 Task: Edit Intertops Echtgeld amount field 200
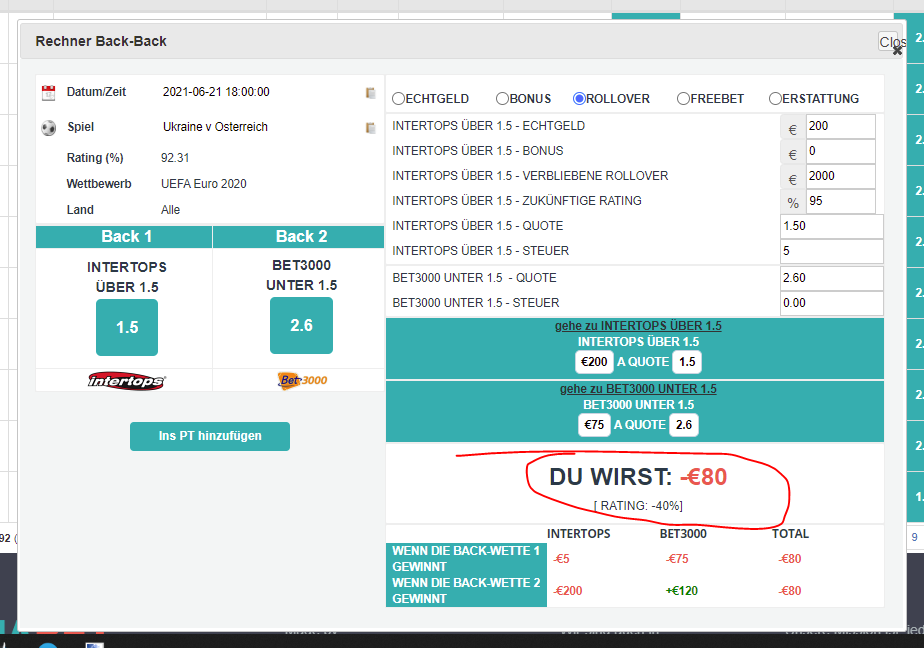pos(840,126)
